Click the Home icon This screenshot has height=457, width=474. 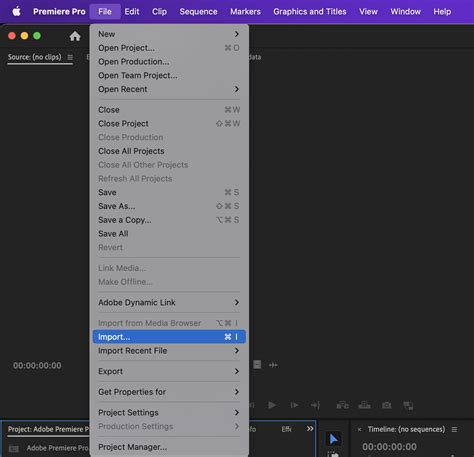pyautogui.click(x=75, y=36)
